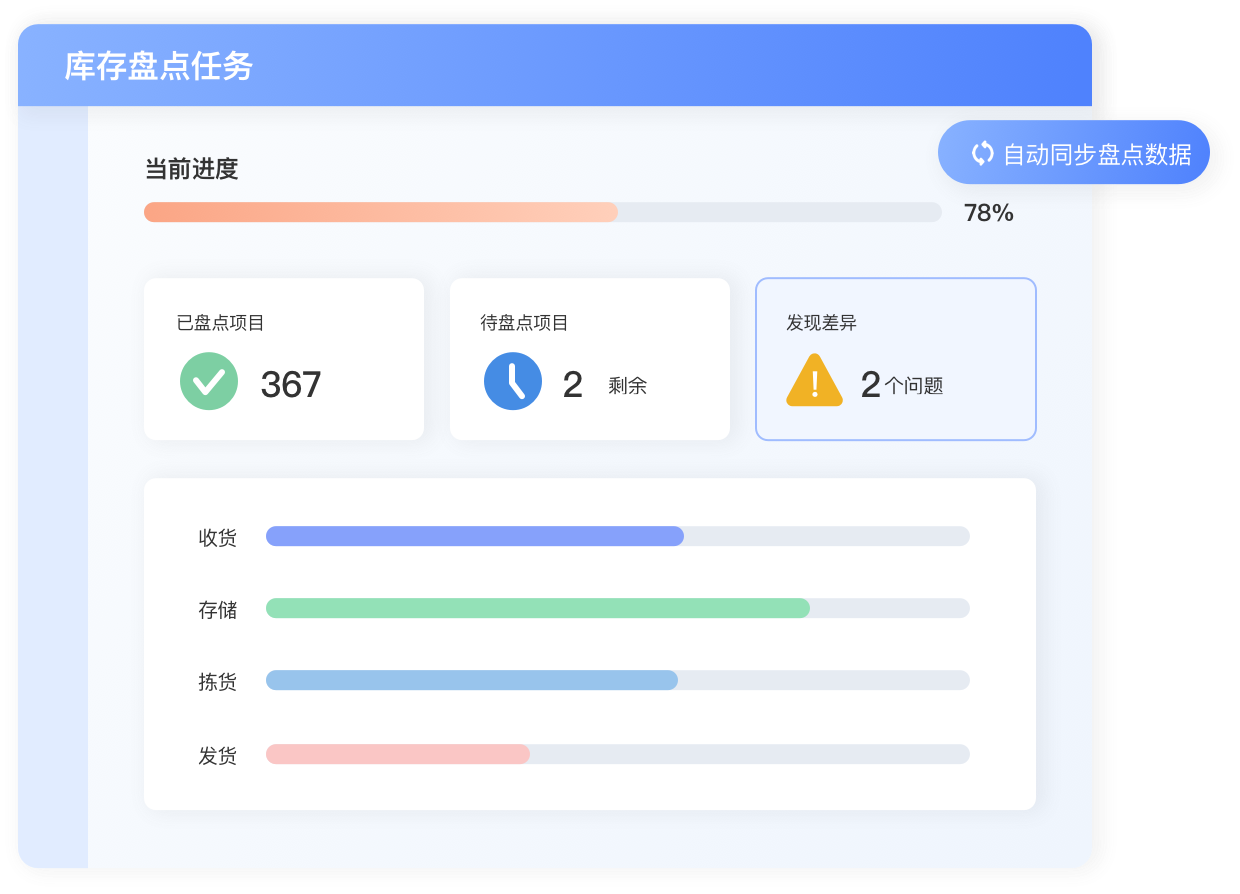Click the blue clock icon for 待盘点项目
1240x894 pixels.
click(513, 381)
